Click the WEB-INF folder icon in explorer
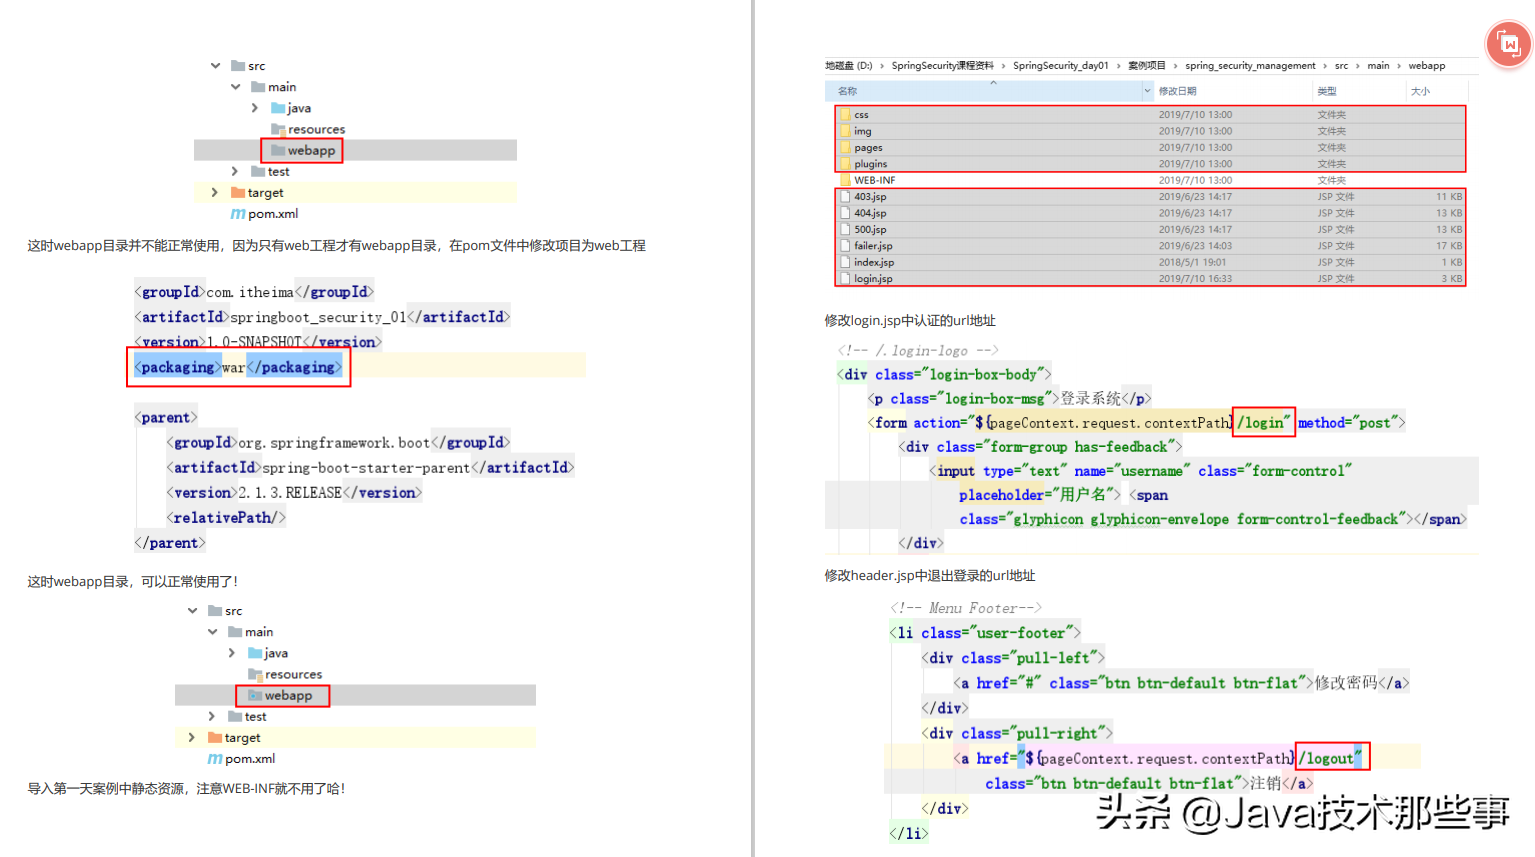1535x857 pixels. click(x=845, y=180)
